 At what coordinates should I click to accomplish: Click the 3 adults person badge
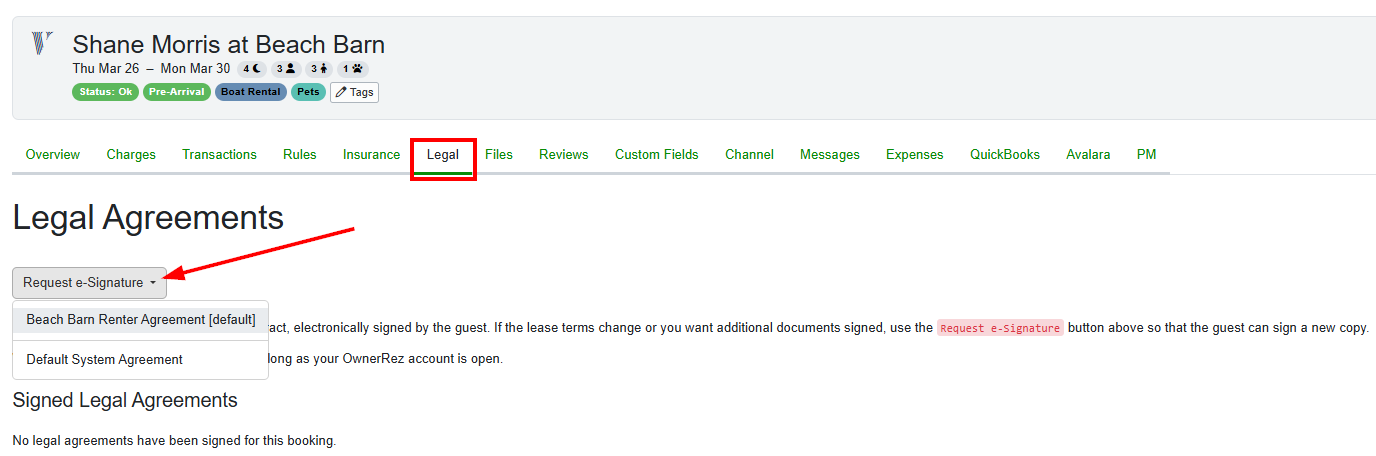point(286,69)
